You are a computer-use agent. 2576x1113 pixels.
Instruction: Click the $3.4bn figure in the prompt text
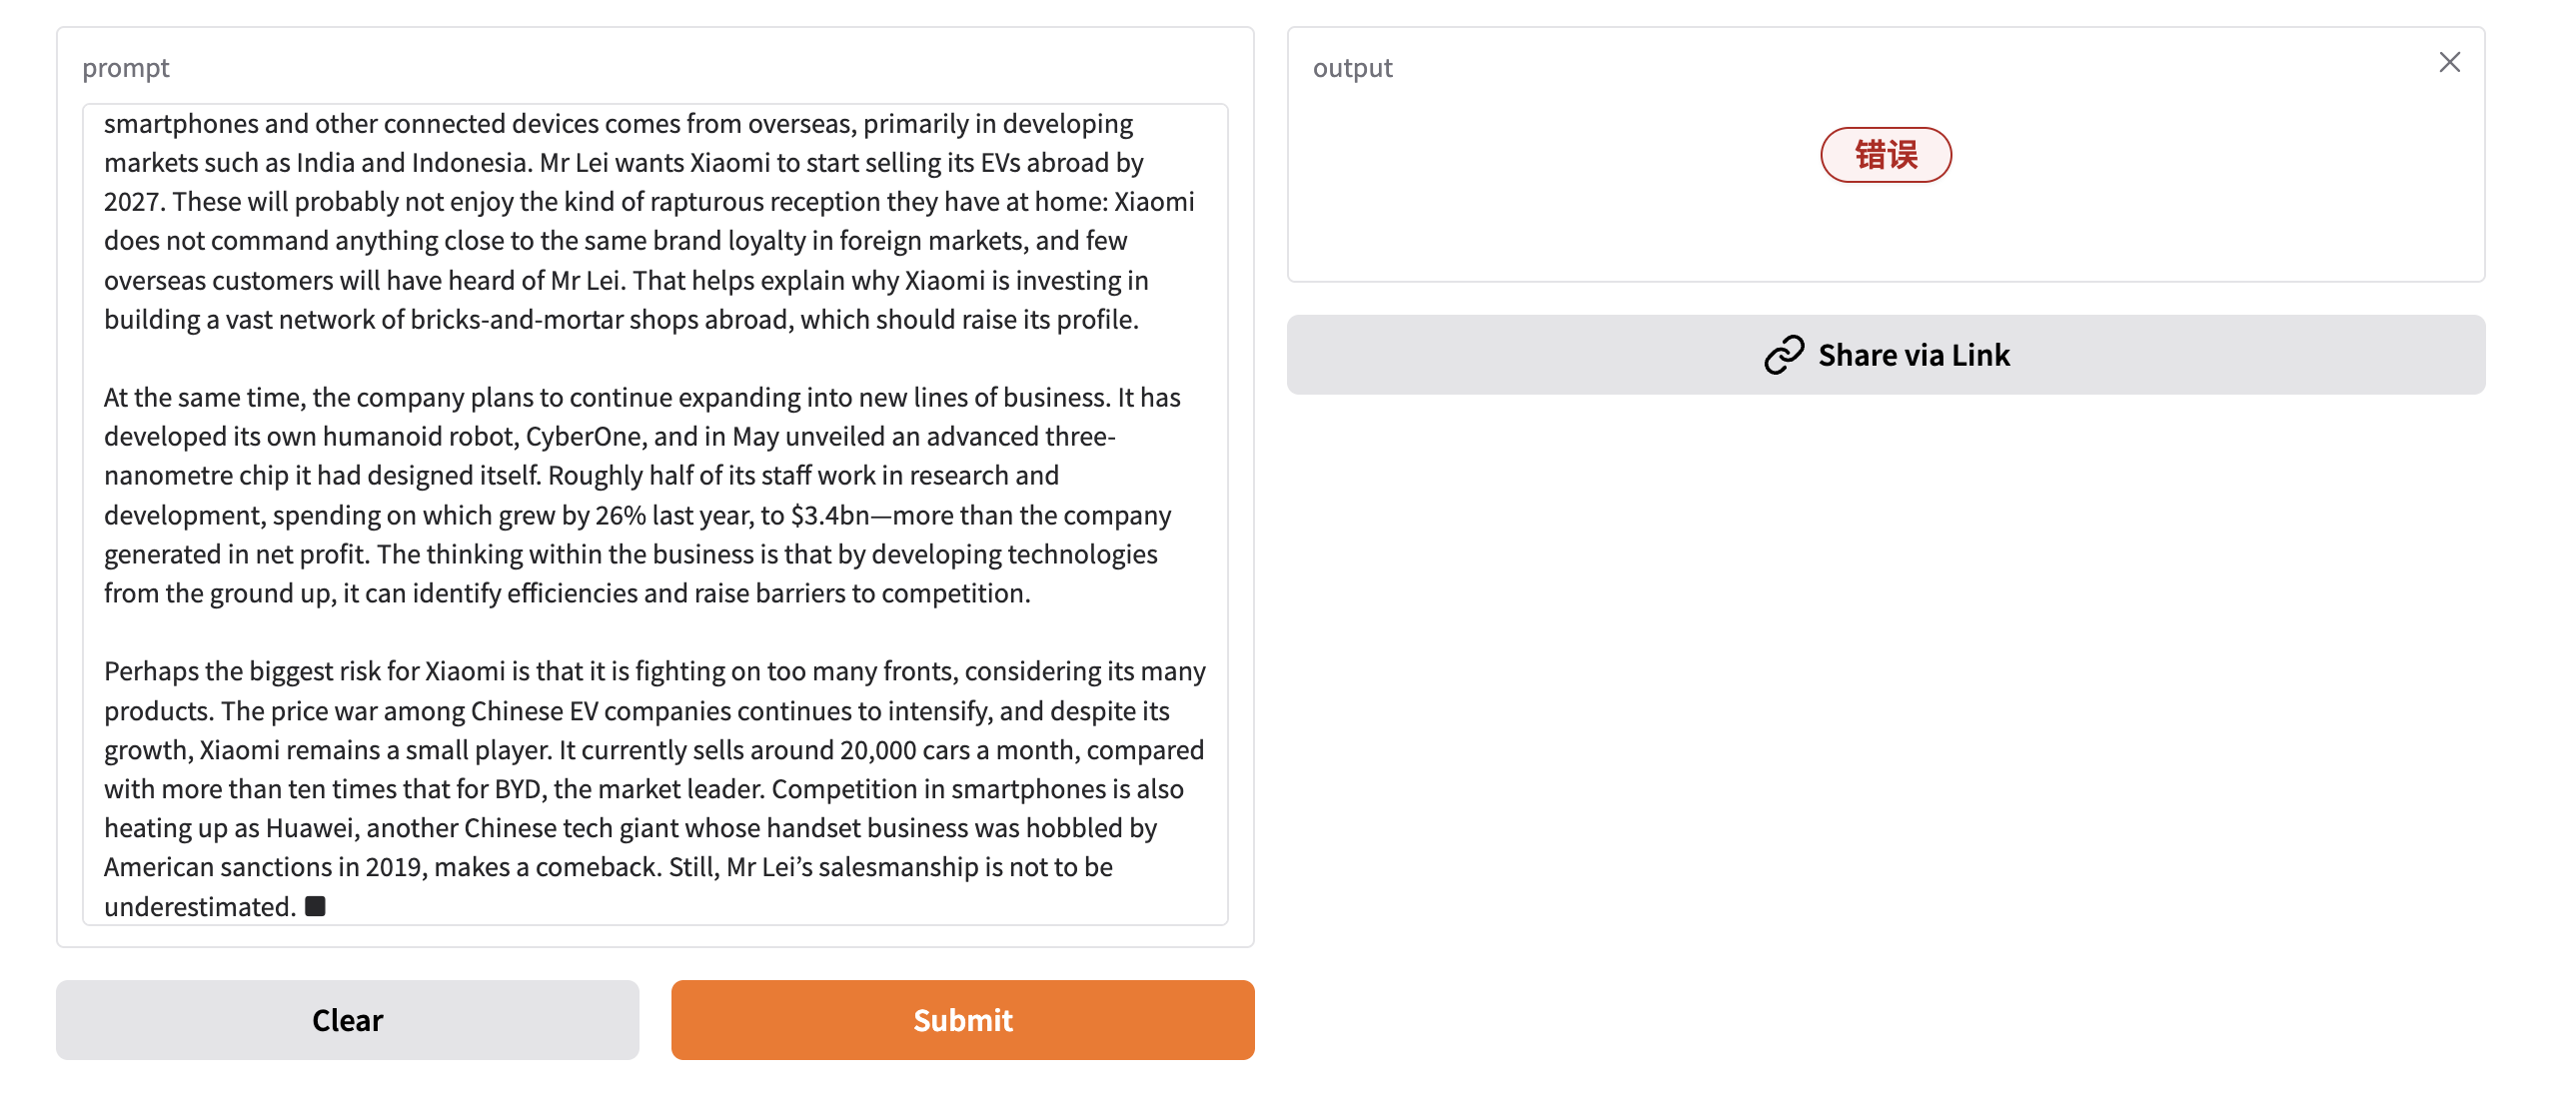point(830,515)
